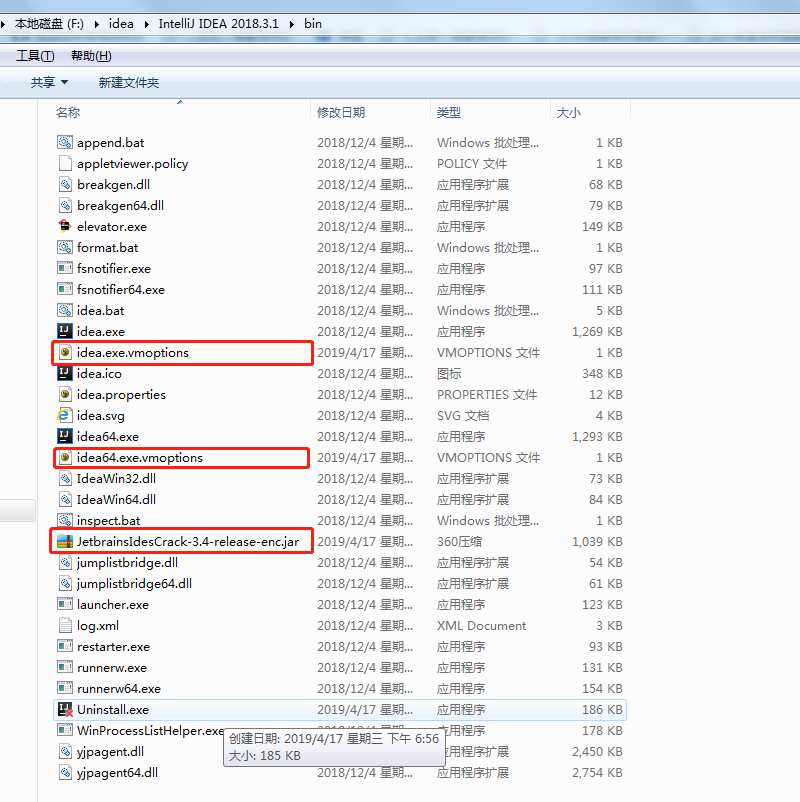Navigate to idea folder in address bar
This screenshot has width=800, height=802.
(x=121, y=24)
